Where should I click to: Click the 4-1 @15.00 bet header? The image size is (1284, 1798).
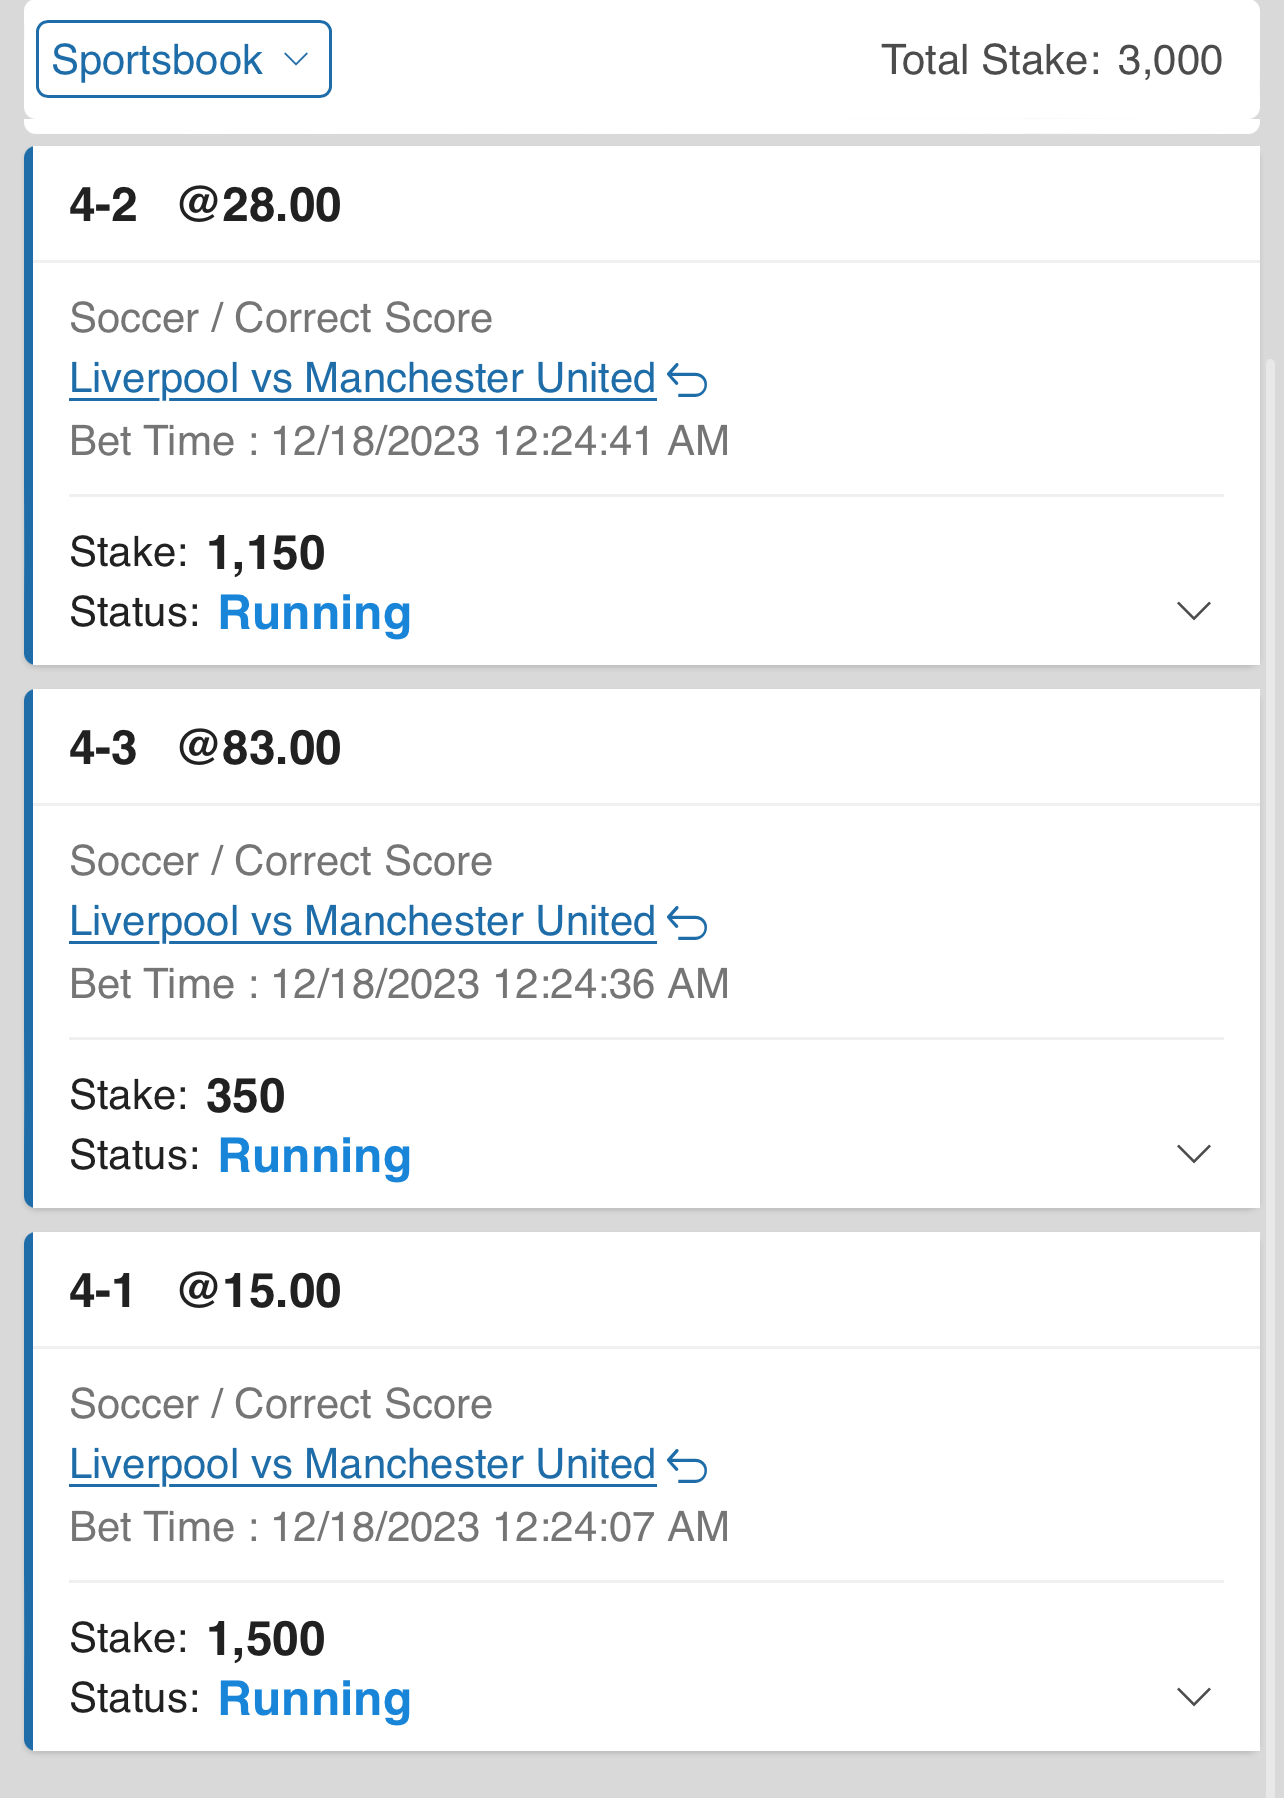pyautogui.click(x=205, y=1291)
